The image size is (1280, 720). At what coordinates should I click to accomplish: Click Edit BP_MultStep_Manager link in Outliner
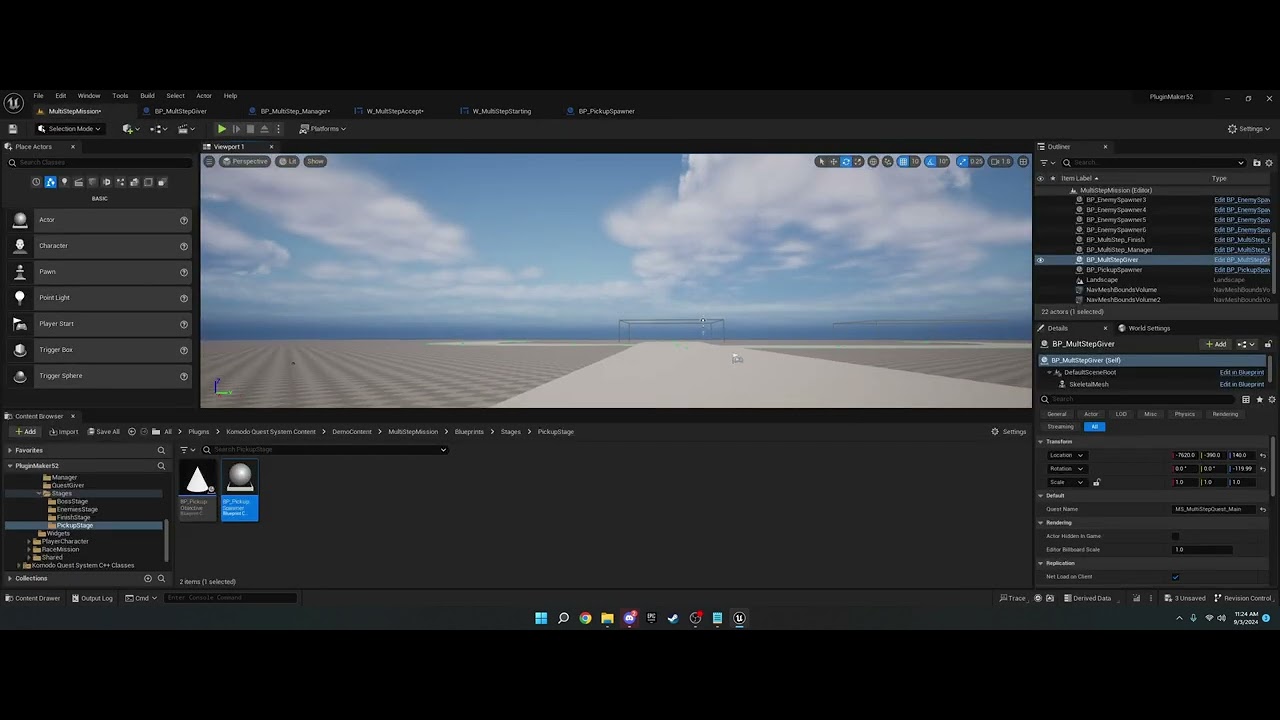[1242, 250]
